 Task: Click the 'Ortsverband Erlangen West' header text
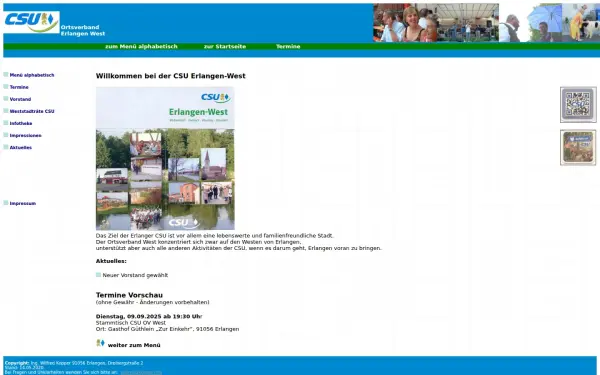tap(83, 30)
